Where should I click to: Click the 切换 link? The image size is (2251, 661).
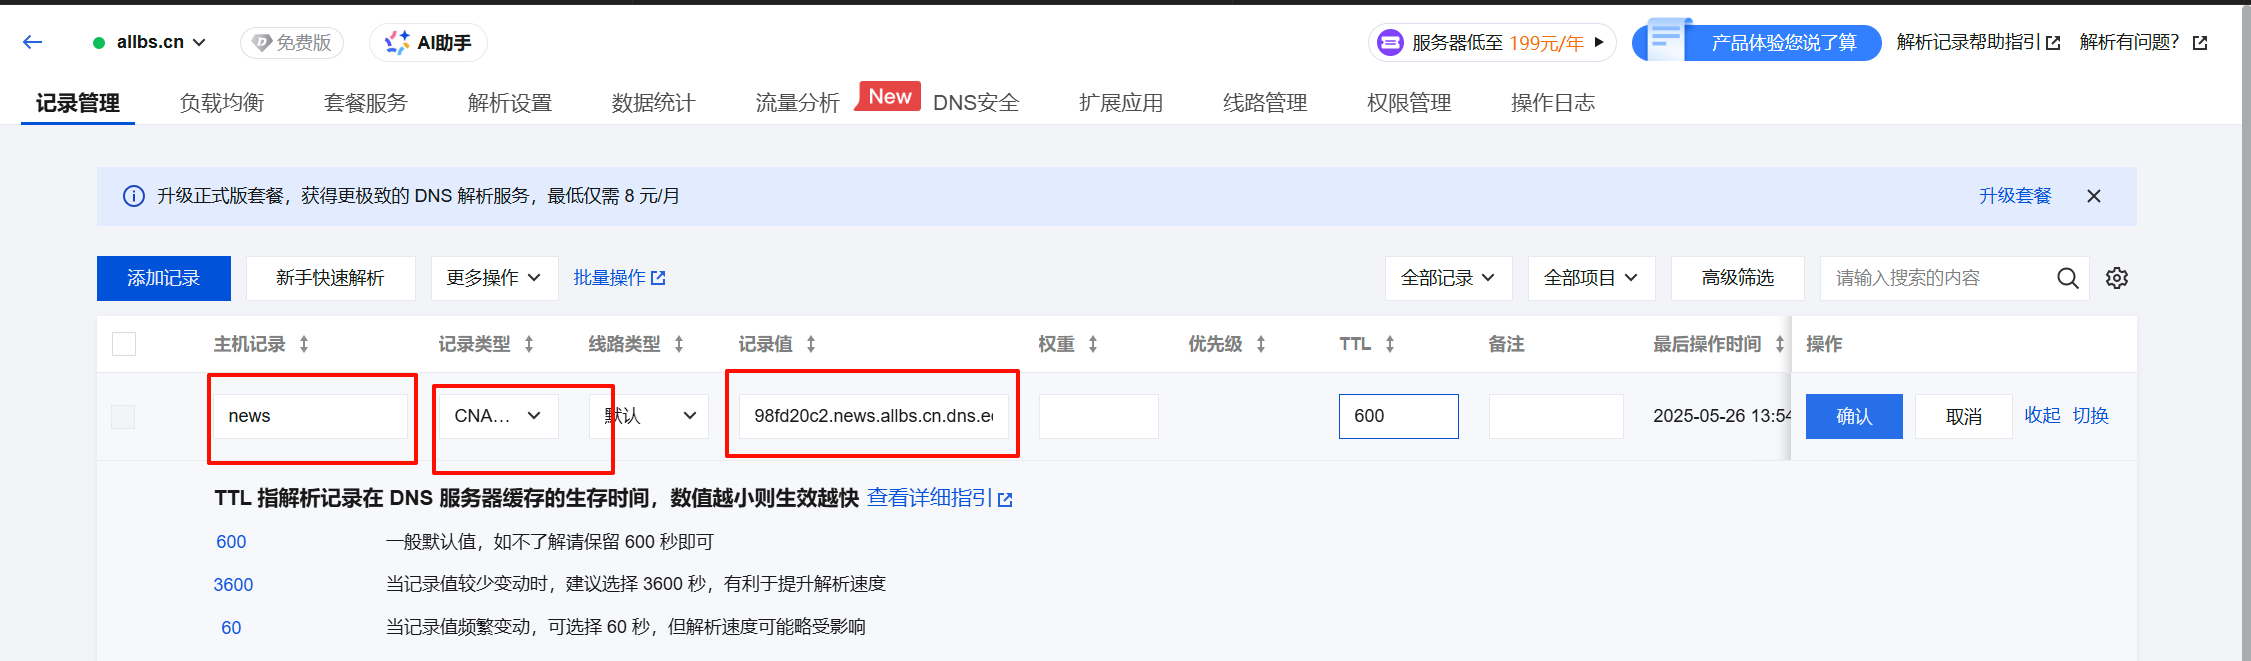(x=2091, y=415)
